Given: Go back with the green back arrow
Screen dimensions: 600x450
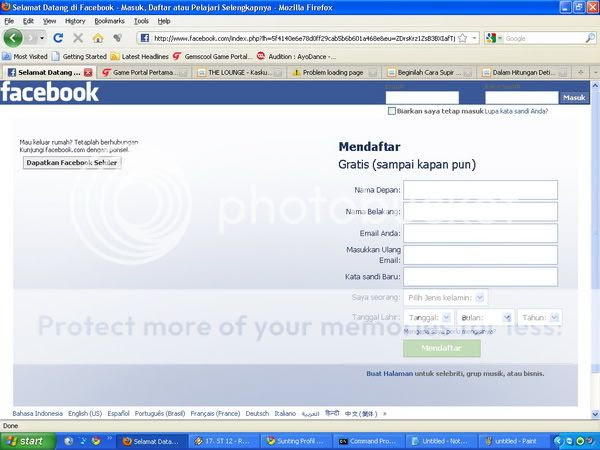Looking at the screenshot, I should 13,38.
